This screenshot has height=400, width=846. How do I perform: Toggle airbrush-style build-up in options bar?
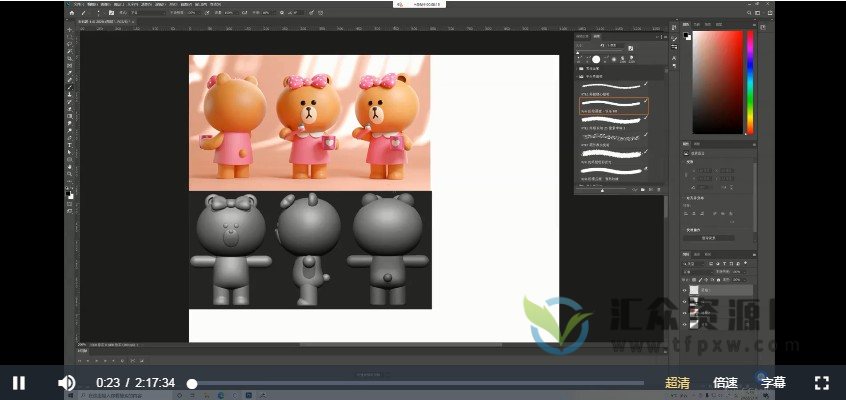244,12
